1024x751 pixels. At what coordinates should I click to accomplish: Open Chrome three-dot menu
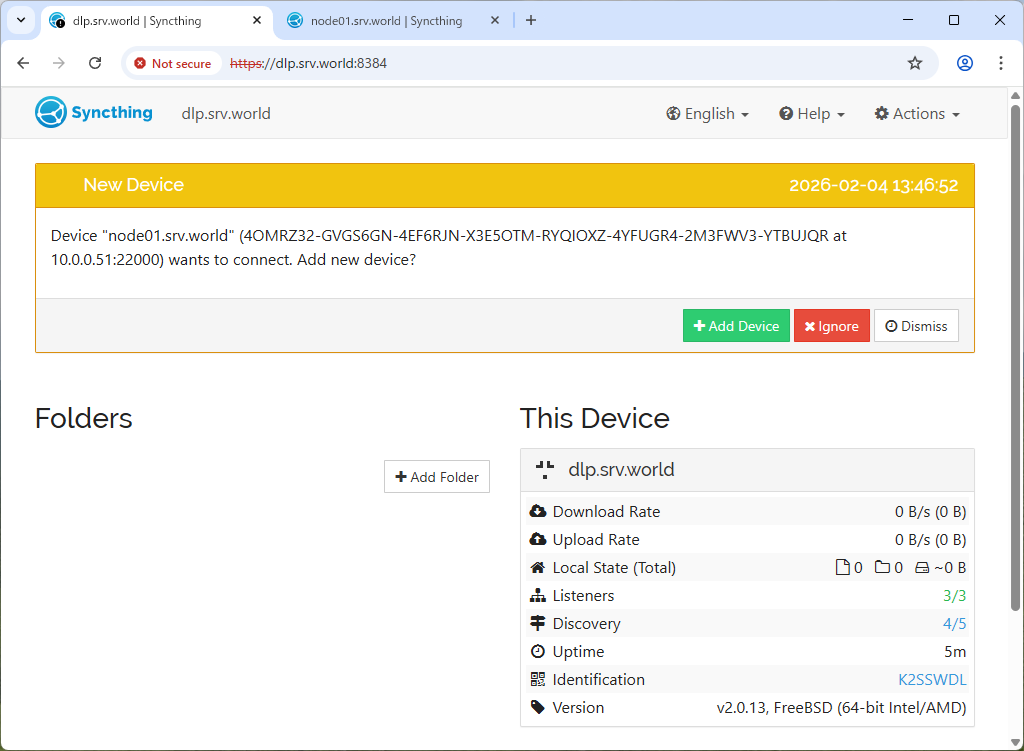pyautogui.click(x=1000, y=63)
